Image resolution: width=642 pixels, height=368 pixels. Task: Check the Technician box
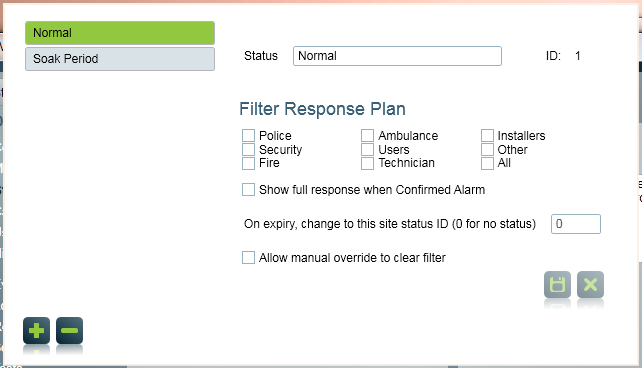click(367, 163)
